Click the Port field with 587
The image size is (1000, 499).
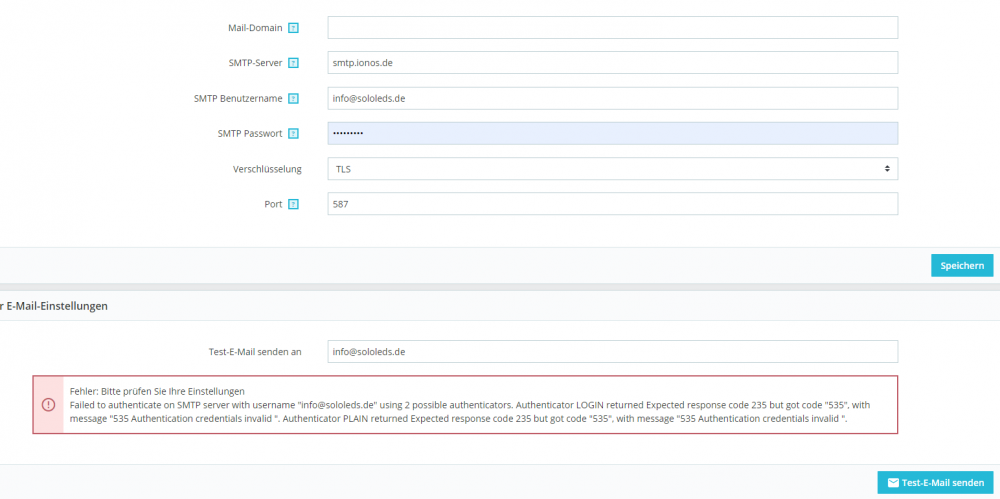(x=612, y=204)
